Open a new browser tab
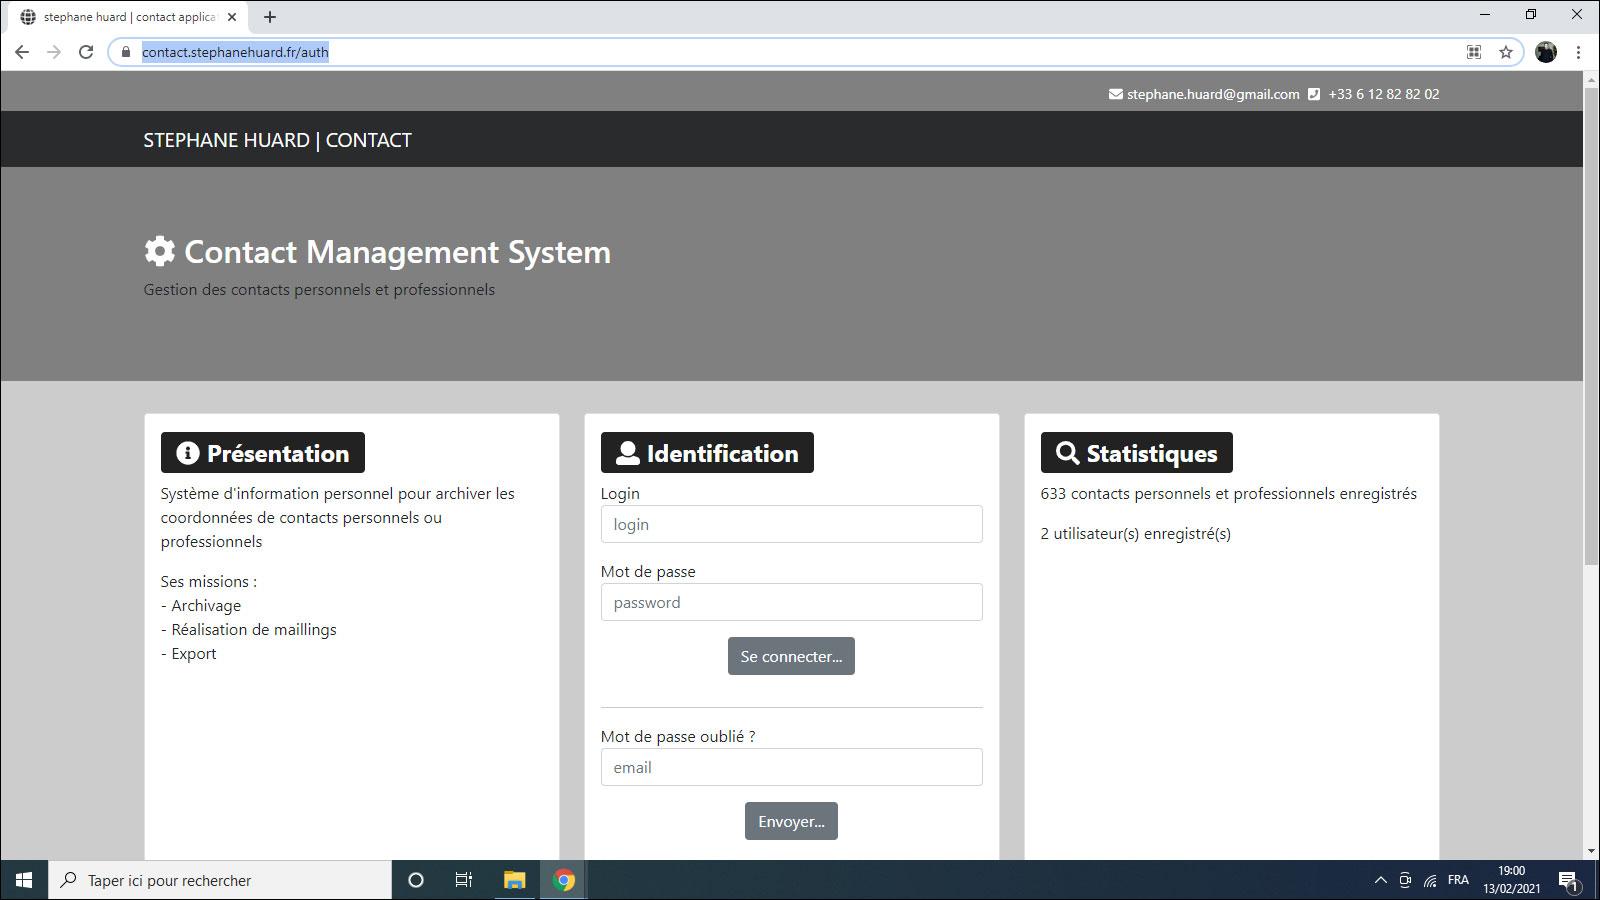The height and width of the screenshot is (900, 1600). [270, 17]
